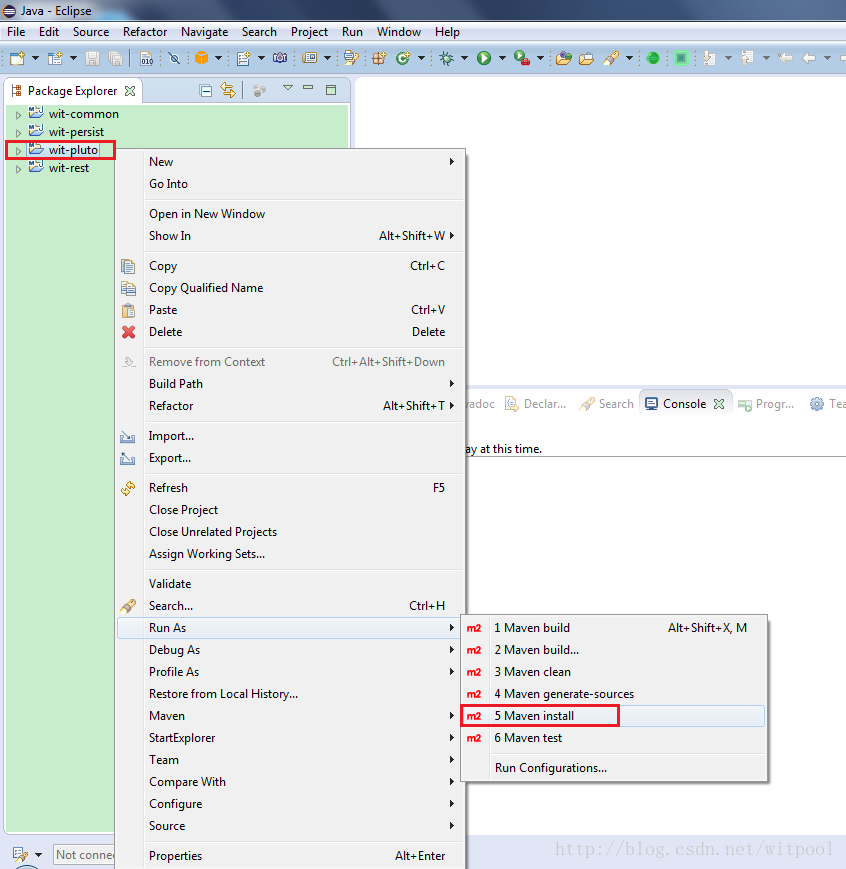846x869 pixels.
Task: Click the New wizard toolbar icon
Action: pyautogui.click(x=18, y=58)
